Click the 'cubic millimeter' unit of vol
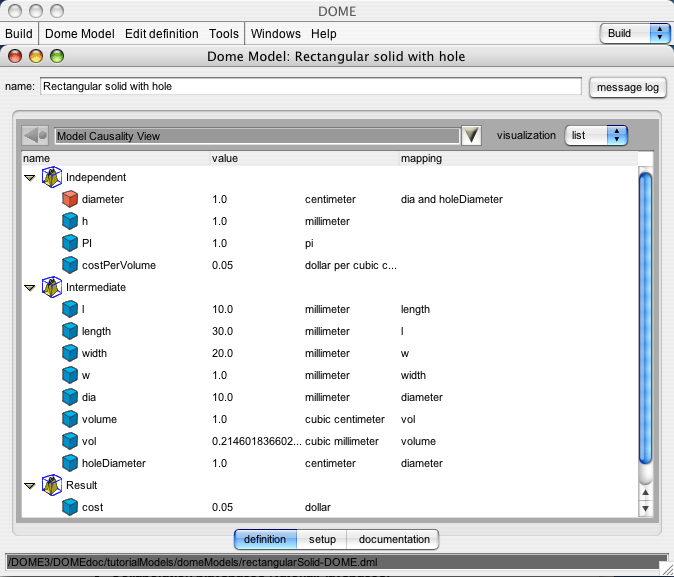 [341, 441]
